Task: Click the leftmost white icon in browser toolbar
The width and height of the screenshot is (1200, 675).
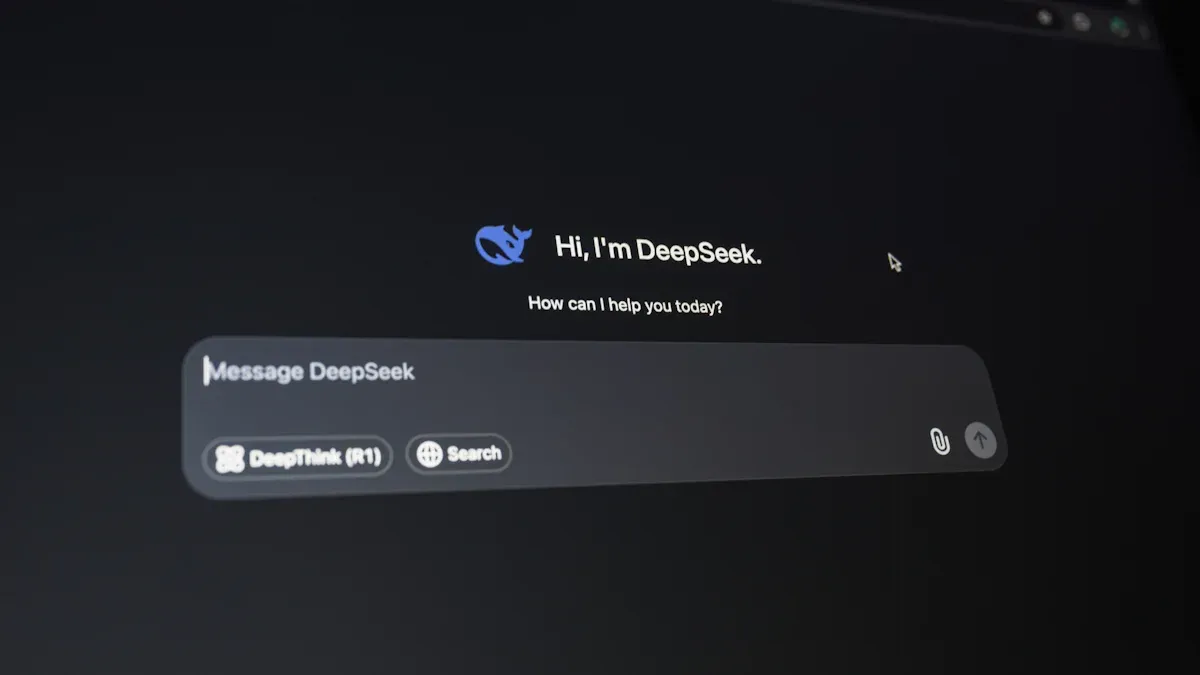Action: 1045,17
